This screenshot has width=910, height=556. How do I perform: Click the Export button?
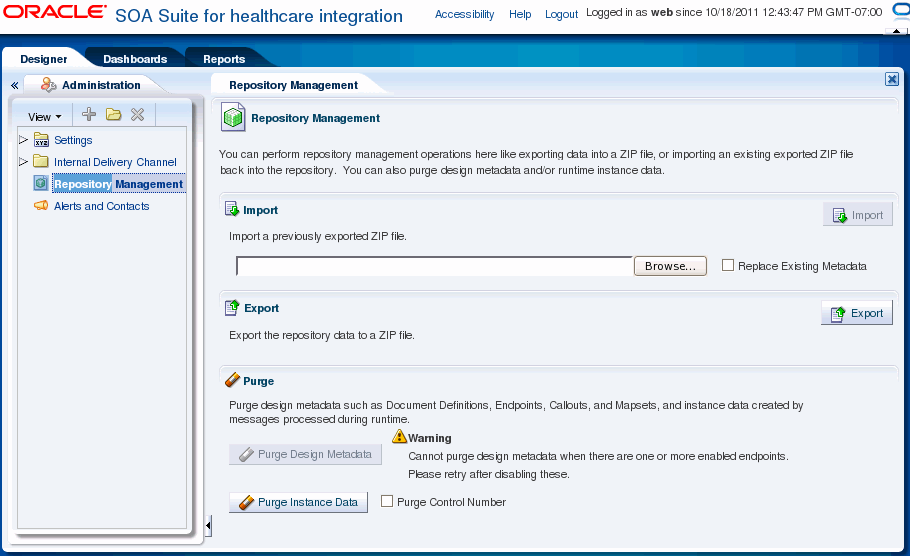point(857,313)
